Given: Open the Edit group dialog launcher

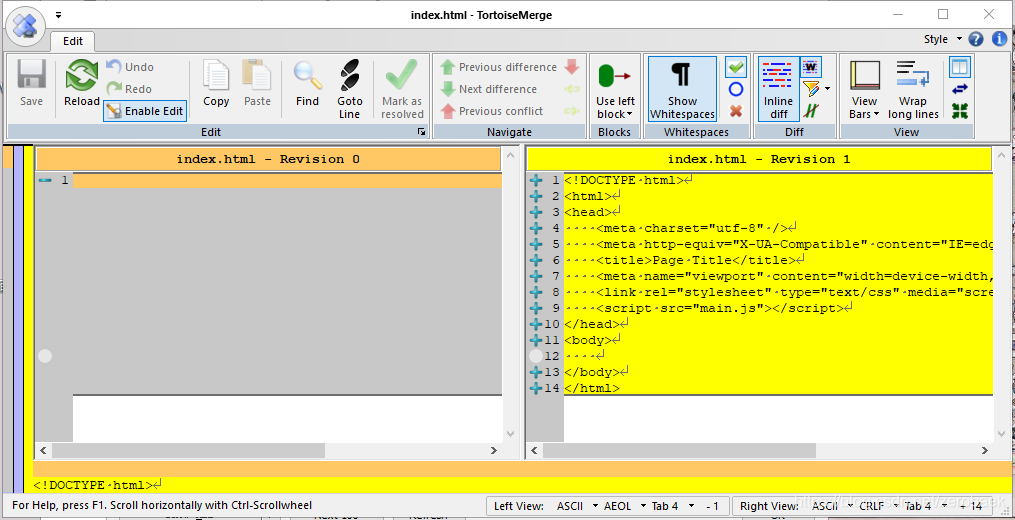Looking at the screenshot, I should pos(421,132).
